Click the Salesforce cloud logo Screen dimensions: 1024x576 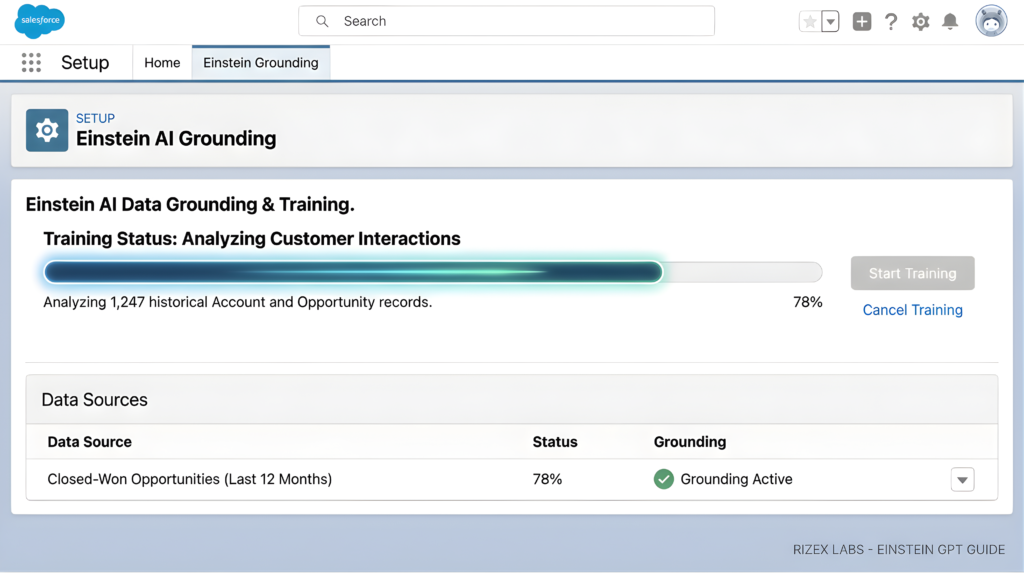tap(38, 20)
